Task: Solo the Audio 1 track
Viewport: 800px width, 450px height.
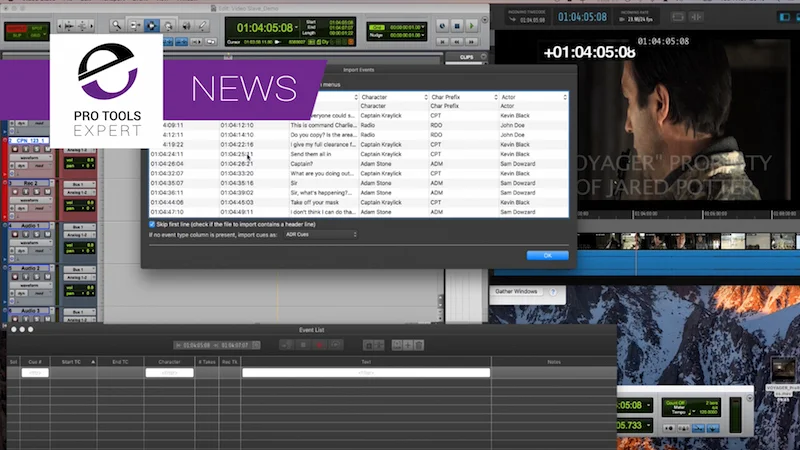Action: tap(37, 234)
